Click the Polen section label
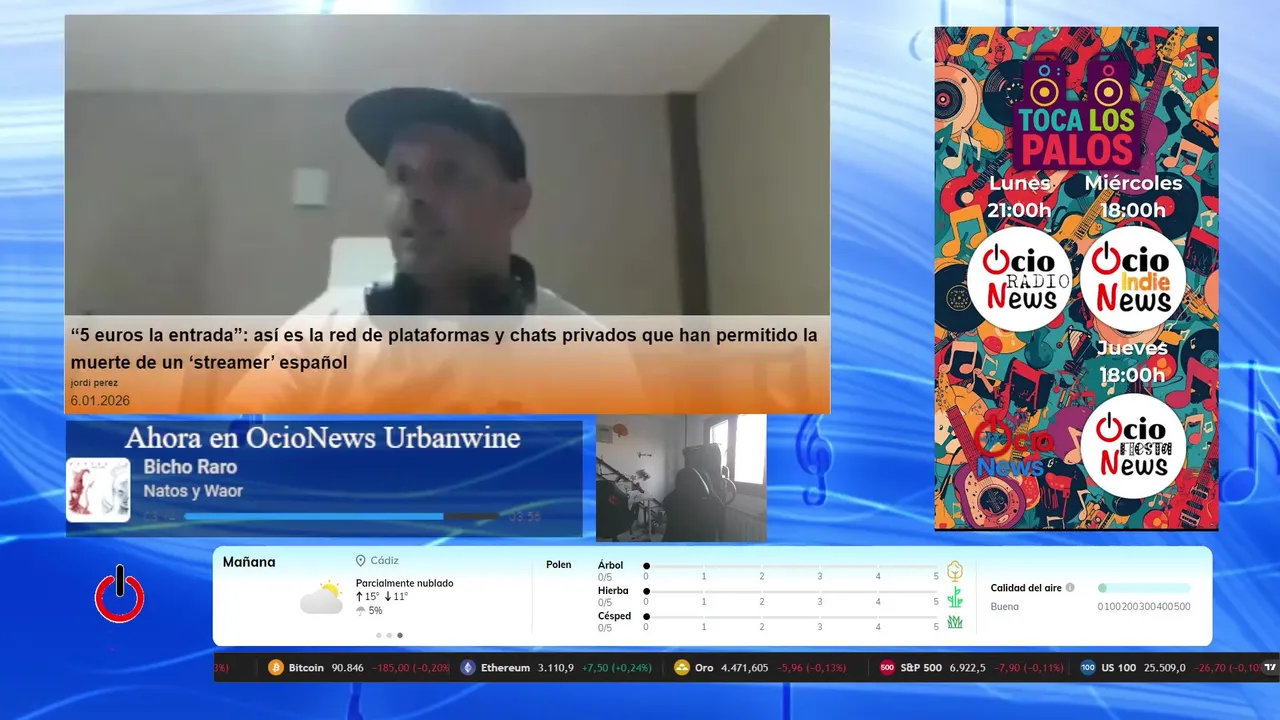The width and height of the screenshot is (1280, 720). pos(559,565)
